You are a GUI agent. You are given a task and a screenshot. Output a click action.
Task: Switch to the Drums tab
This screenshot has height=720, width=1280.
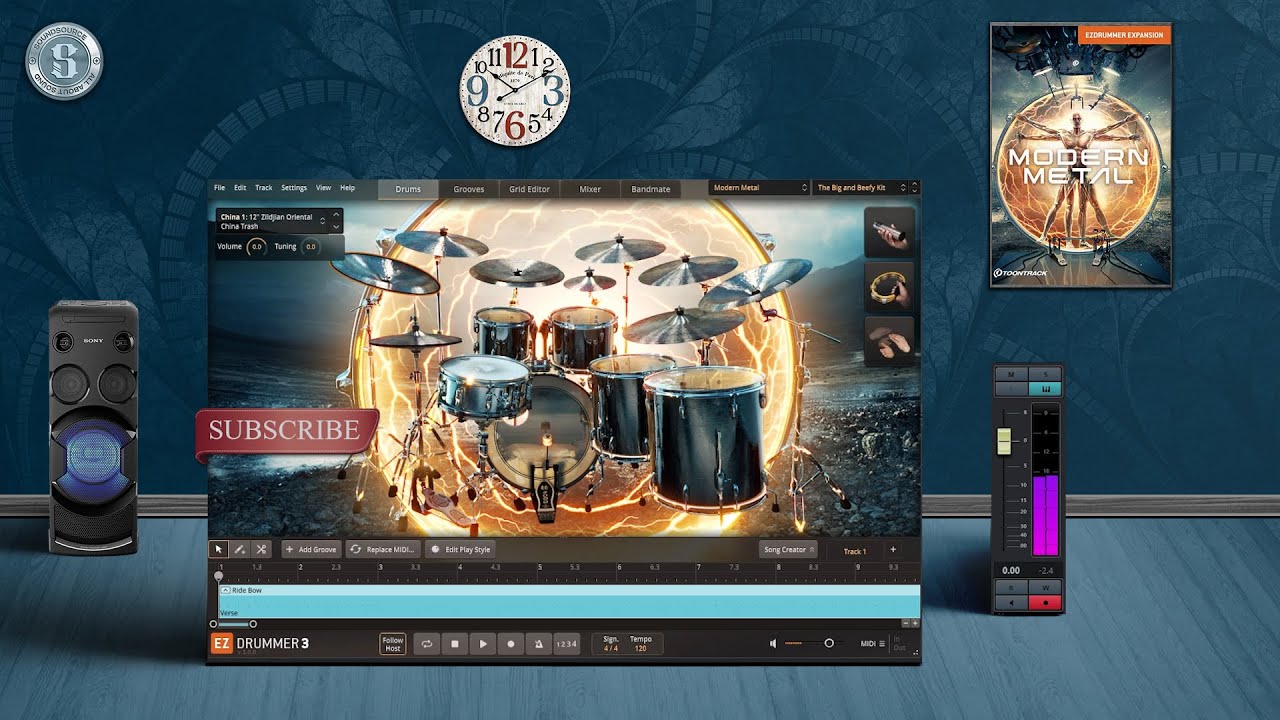click(x=408, y=189)
